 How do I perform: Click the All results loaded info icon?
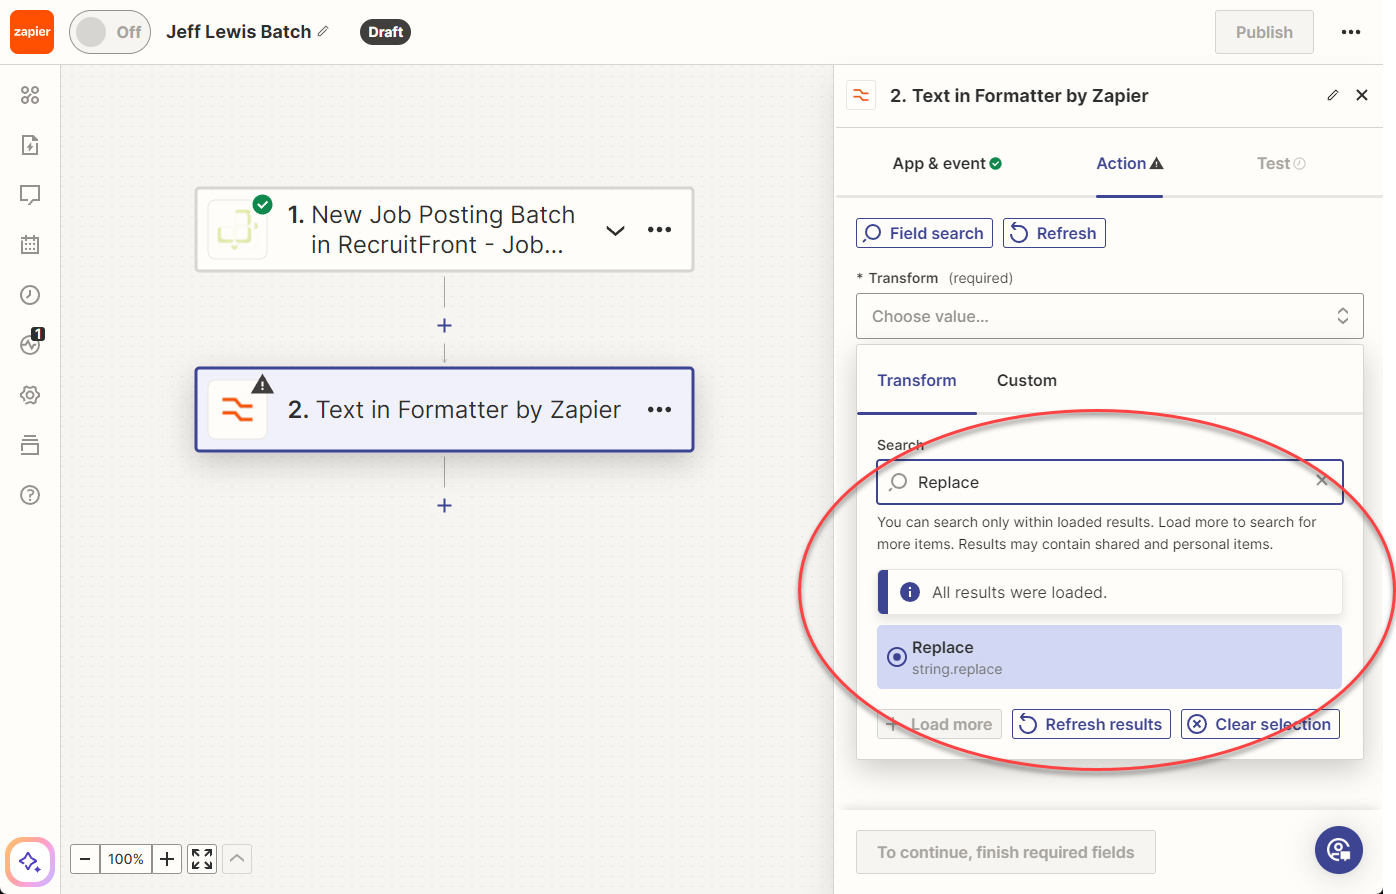pos(910,592)
